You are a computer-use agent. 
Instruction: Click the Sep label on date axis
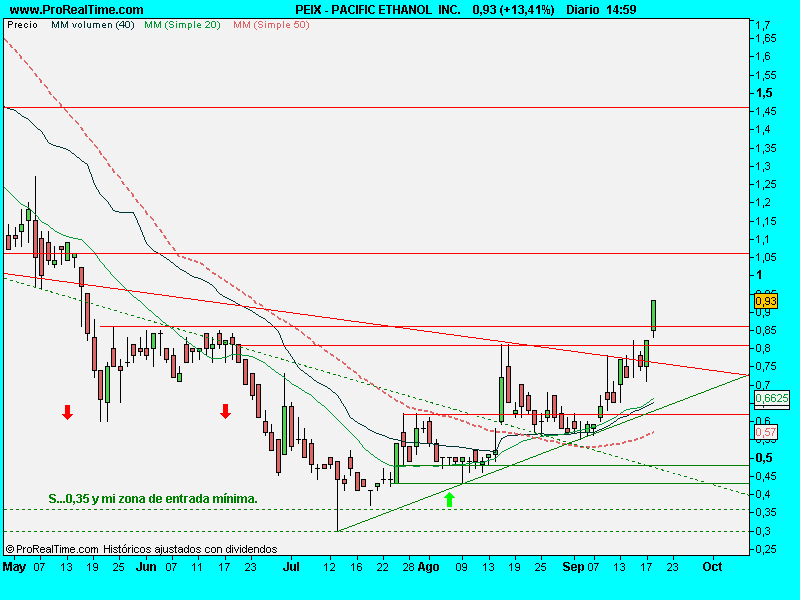573,567
